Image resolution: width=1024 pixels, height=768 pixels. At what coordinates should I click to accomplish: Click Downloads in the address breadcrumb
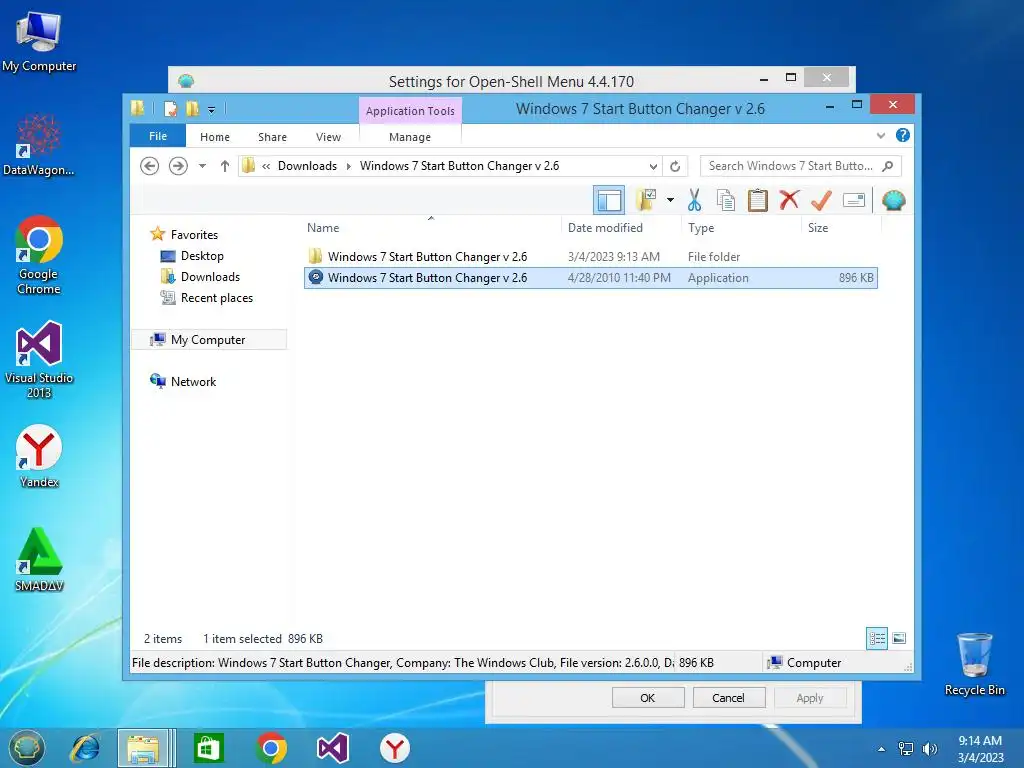point(308,166)
